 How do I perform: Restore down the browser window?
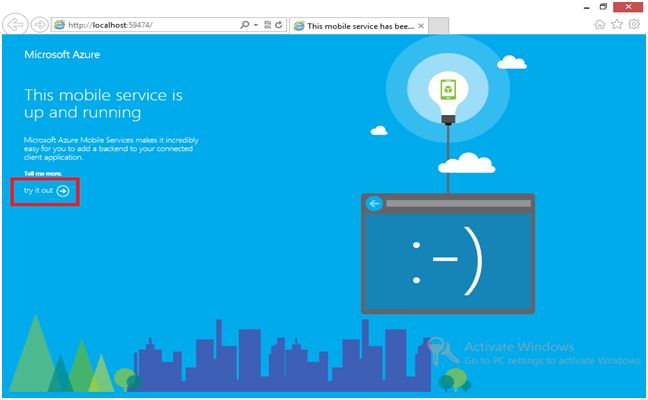(x=603, y=6)
